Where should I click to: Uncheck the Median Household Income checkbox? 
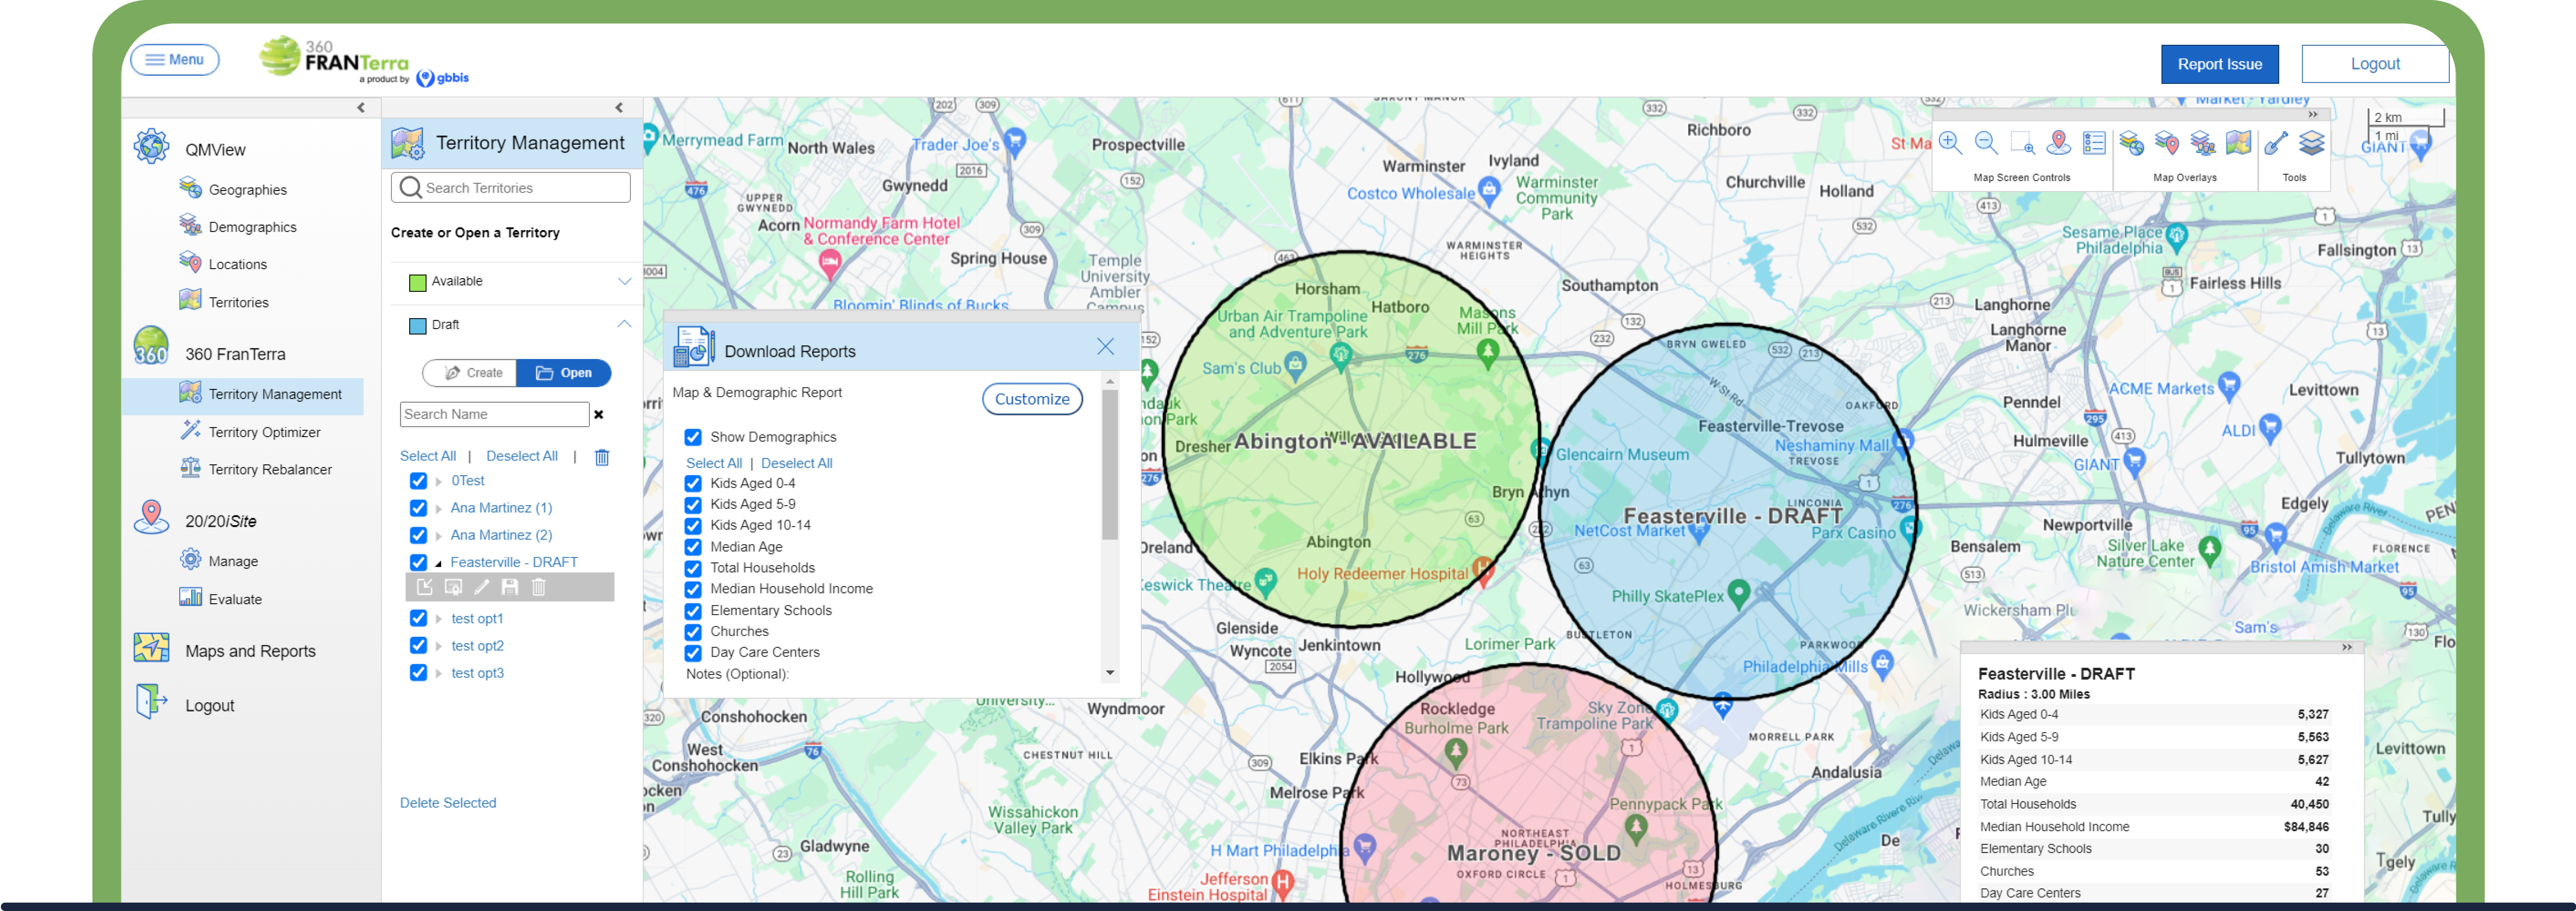click(693, 589)
